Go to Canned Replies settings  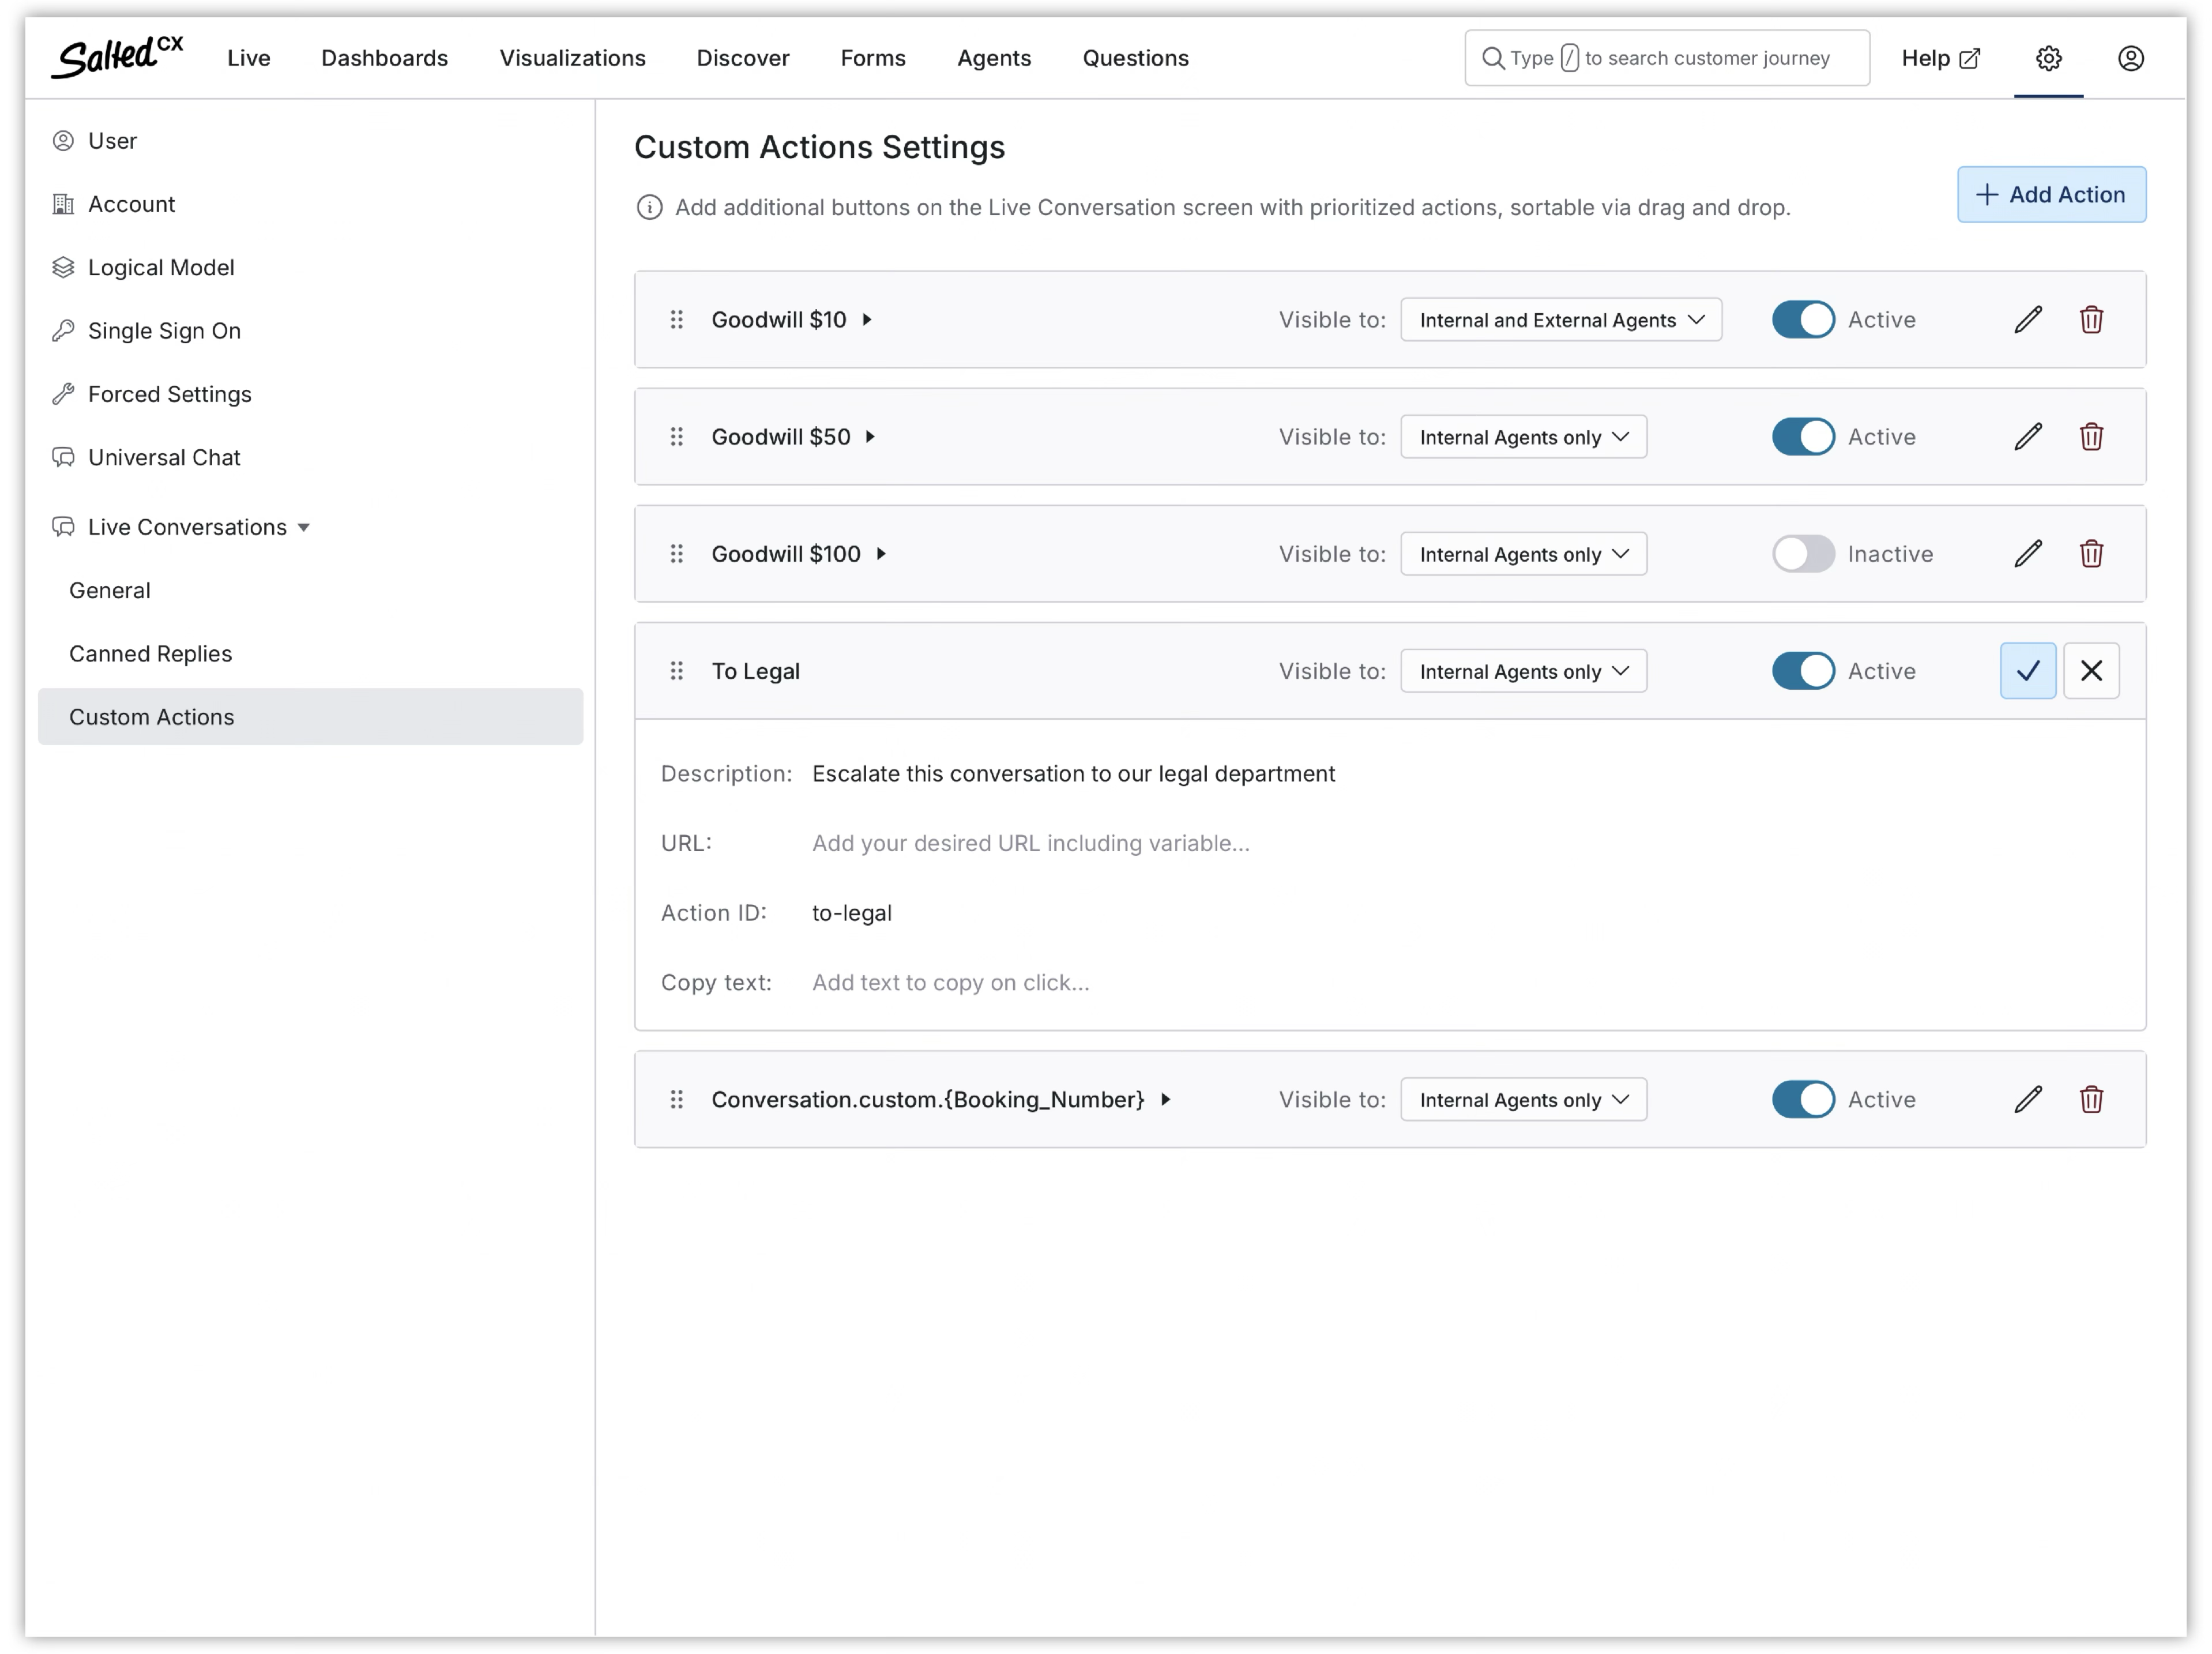(150, 654)
